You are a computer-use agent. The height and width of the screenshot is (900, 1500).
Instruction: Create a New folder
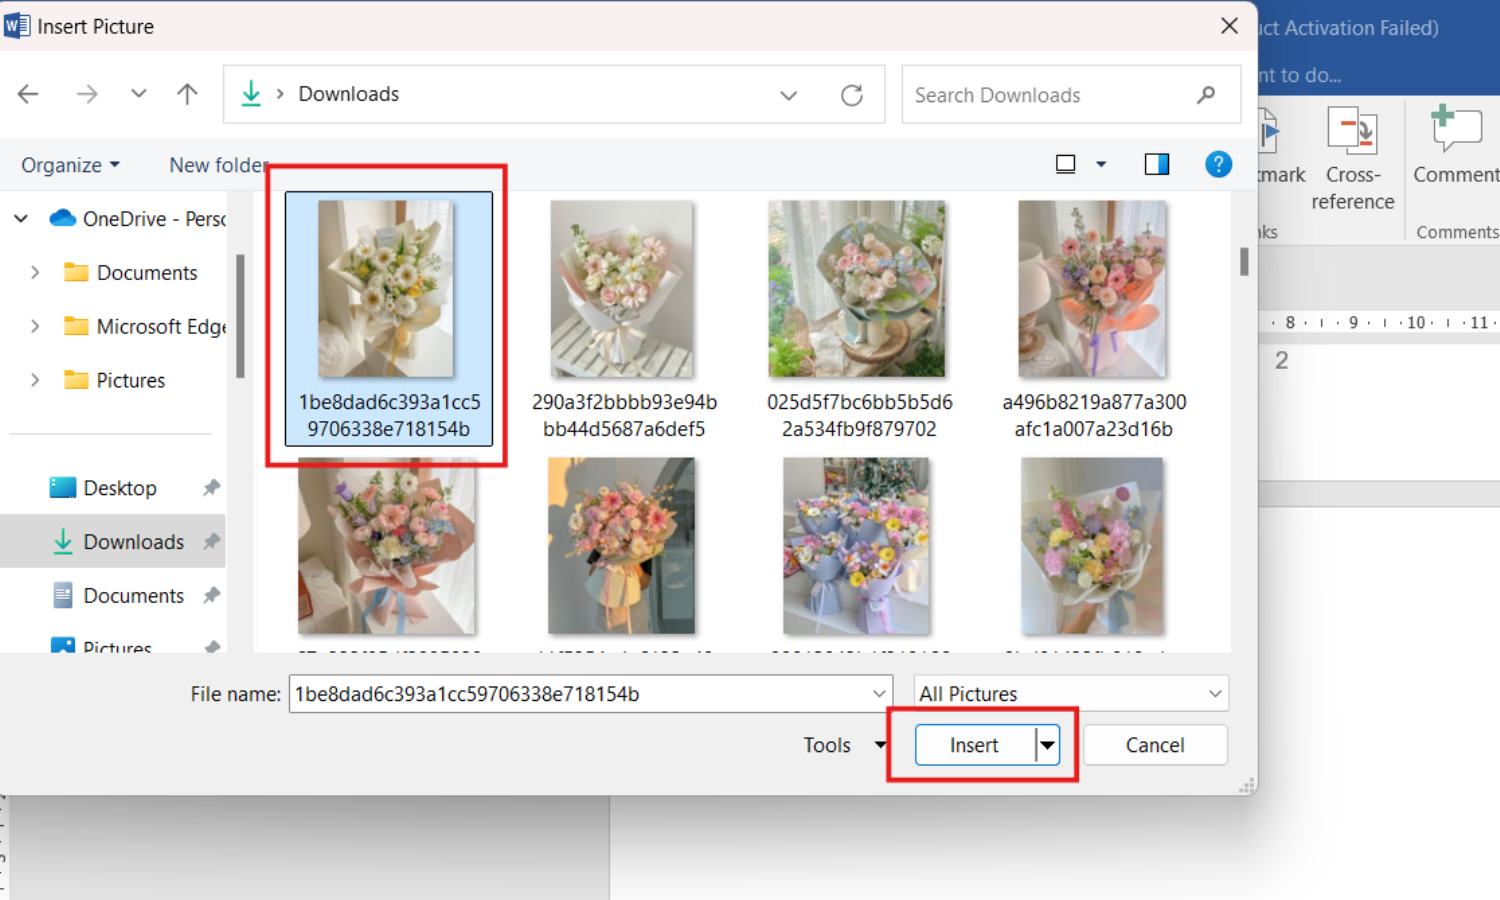[219, 165]
